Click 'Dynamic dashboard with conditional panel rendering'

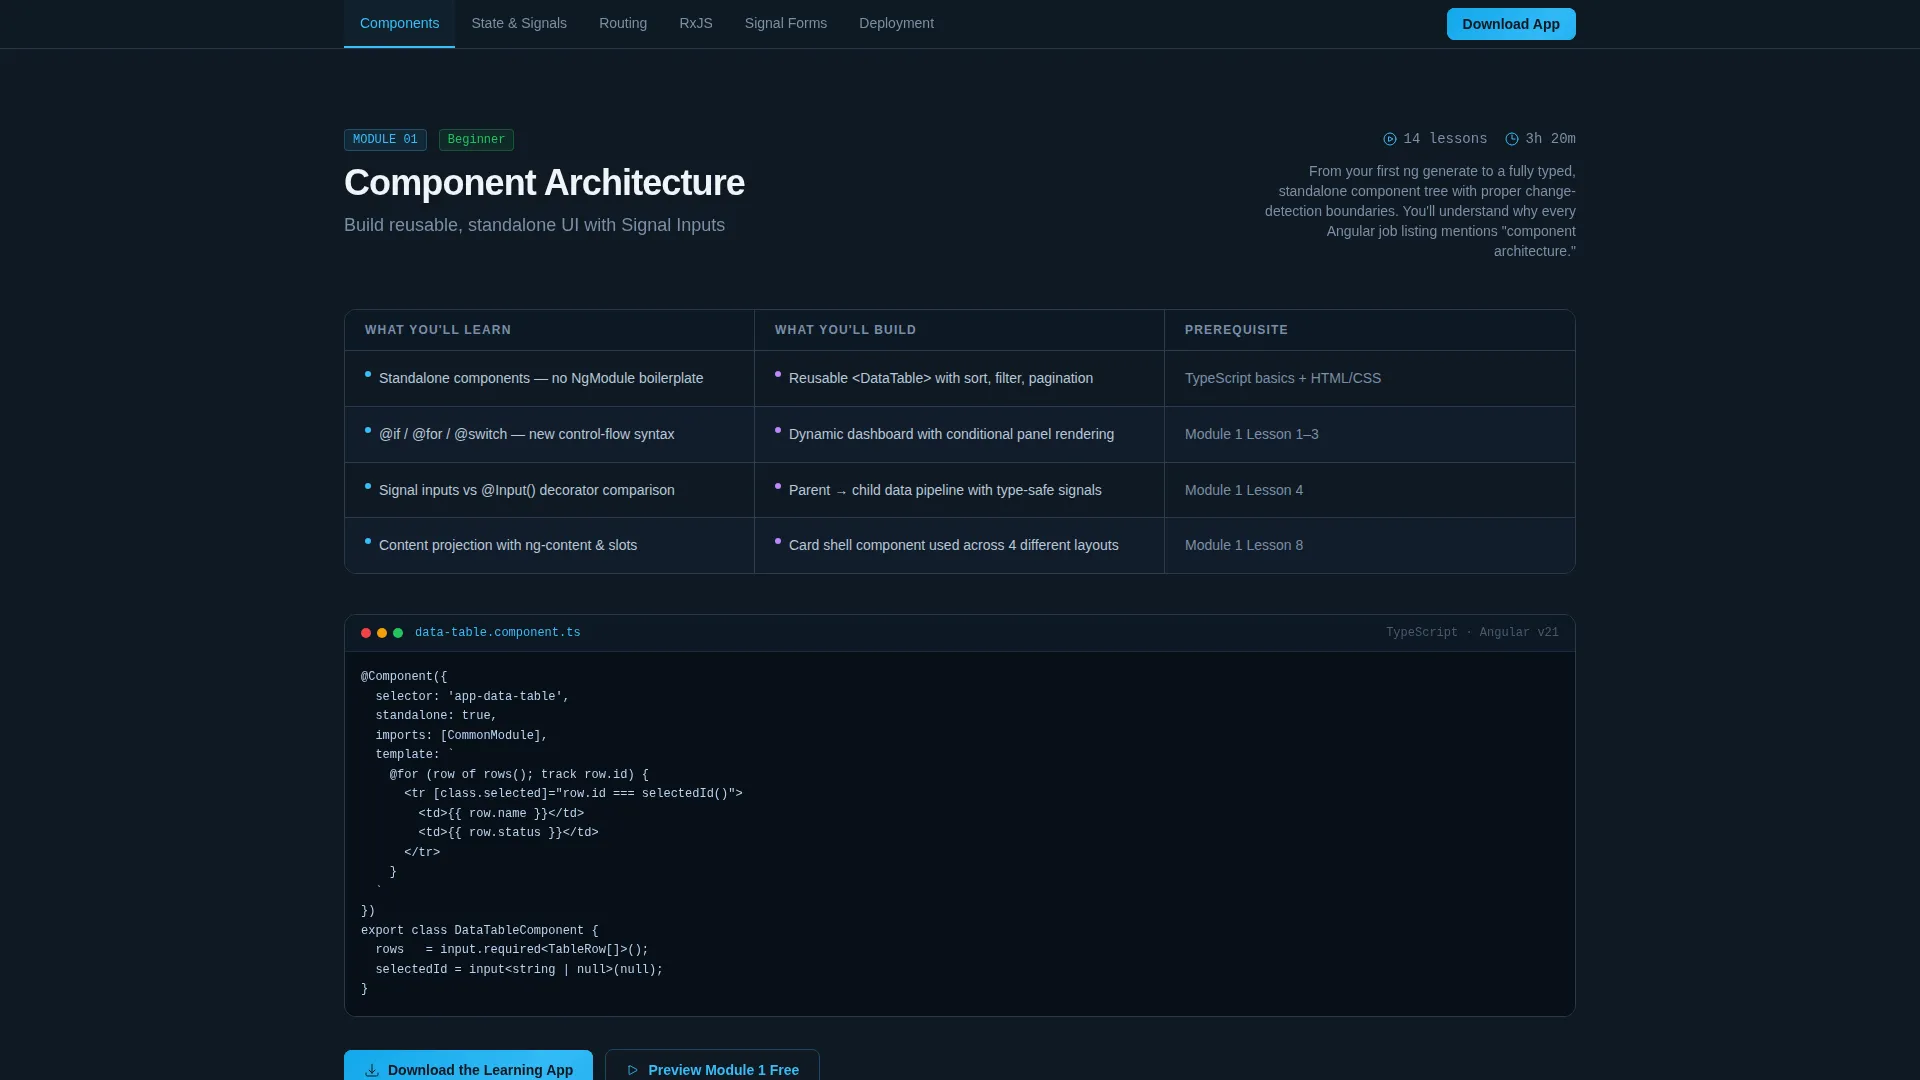pos(951,434)
